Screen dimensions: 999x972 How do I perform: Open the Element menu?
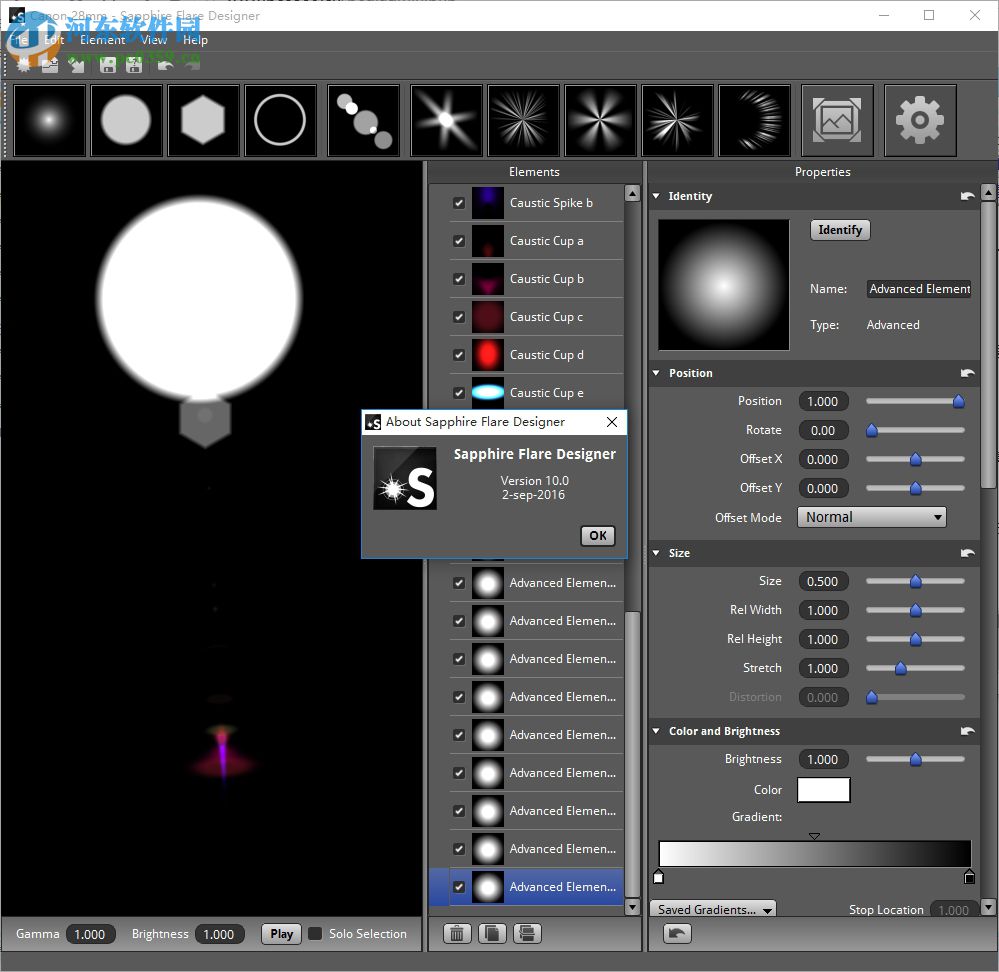click(x=102, y=40)
